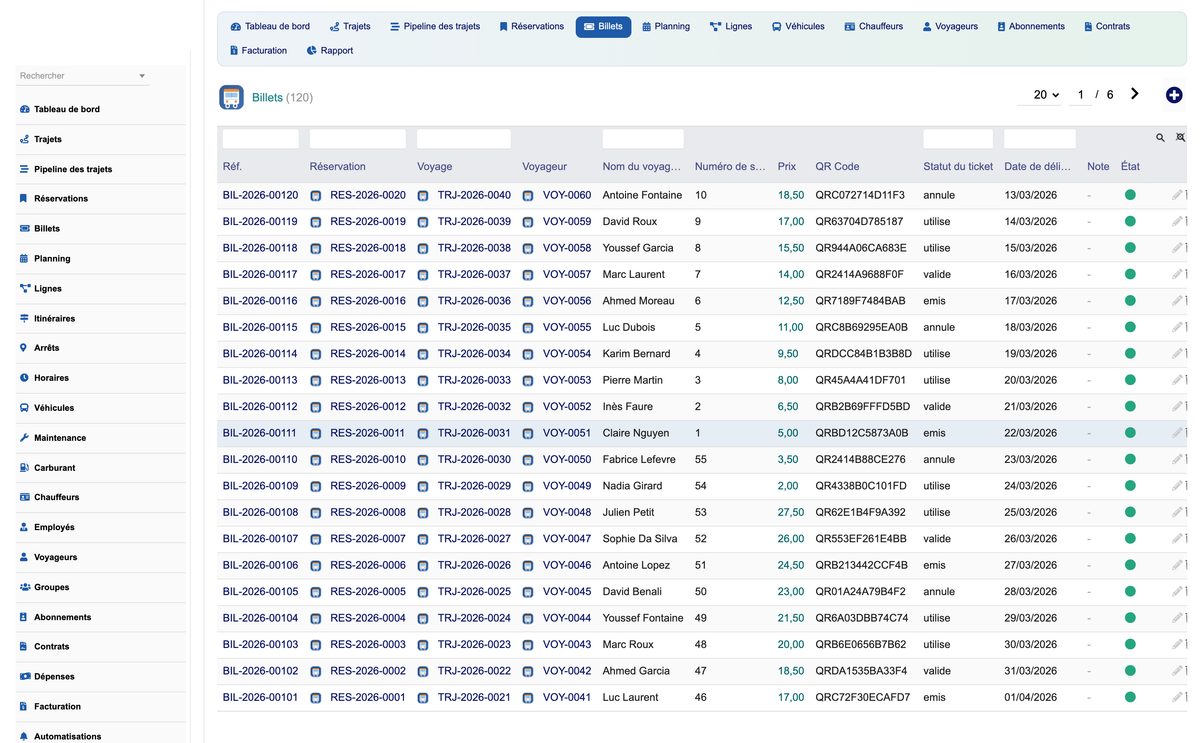Click the magnifier search filter icon in table header
The height and width of the screenshot is (743, 1200).
click(x=1161, y=138)
